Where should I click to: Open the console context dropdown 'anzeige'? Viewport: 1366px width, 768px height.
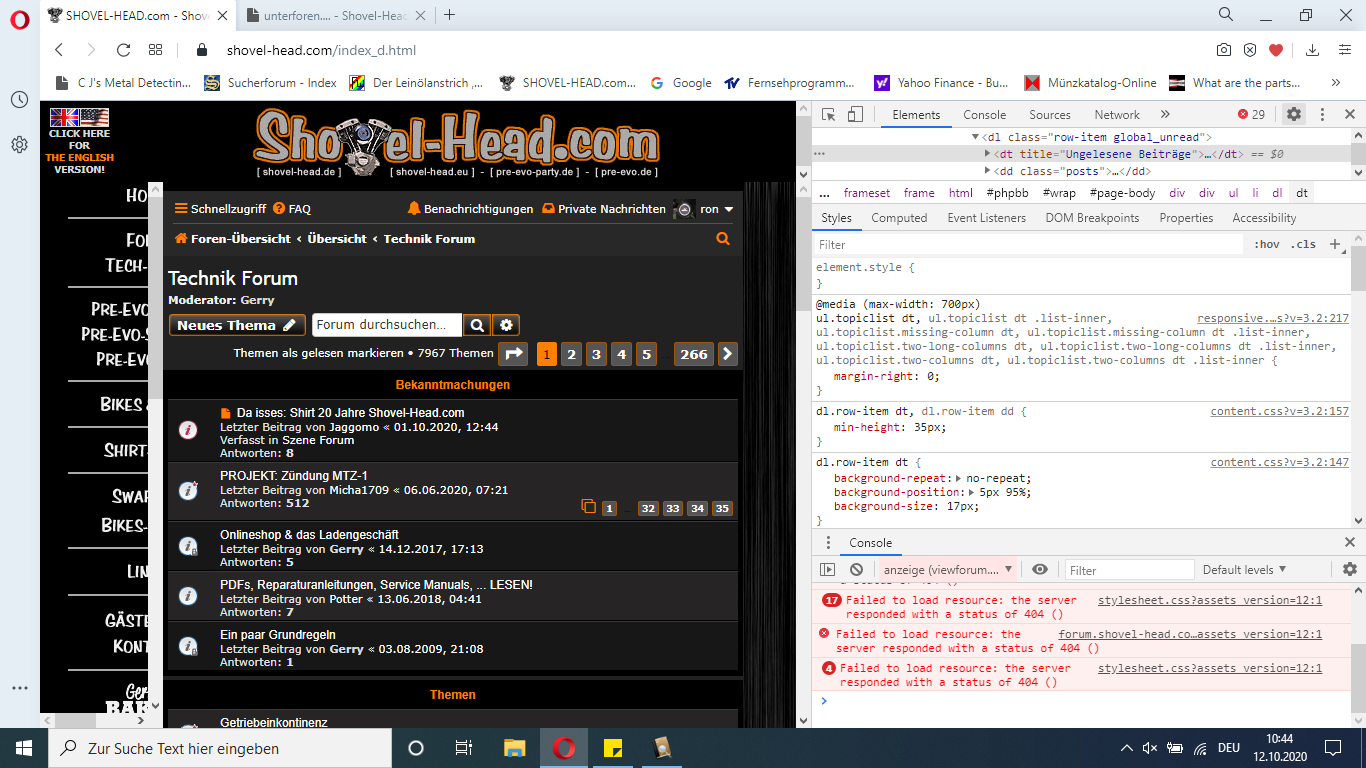(x=946, y=569)
